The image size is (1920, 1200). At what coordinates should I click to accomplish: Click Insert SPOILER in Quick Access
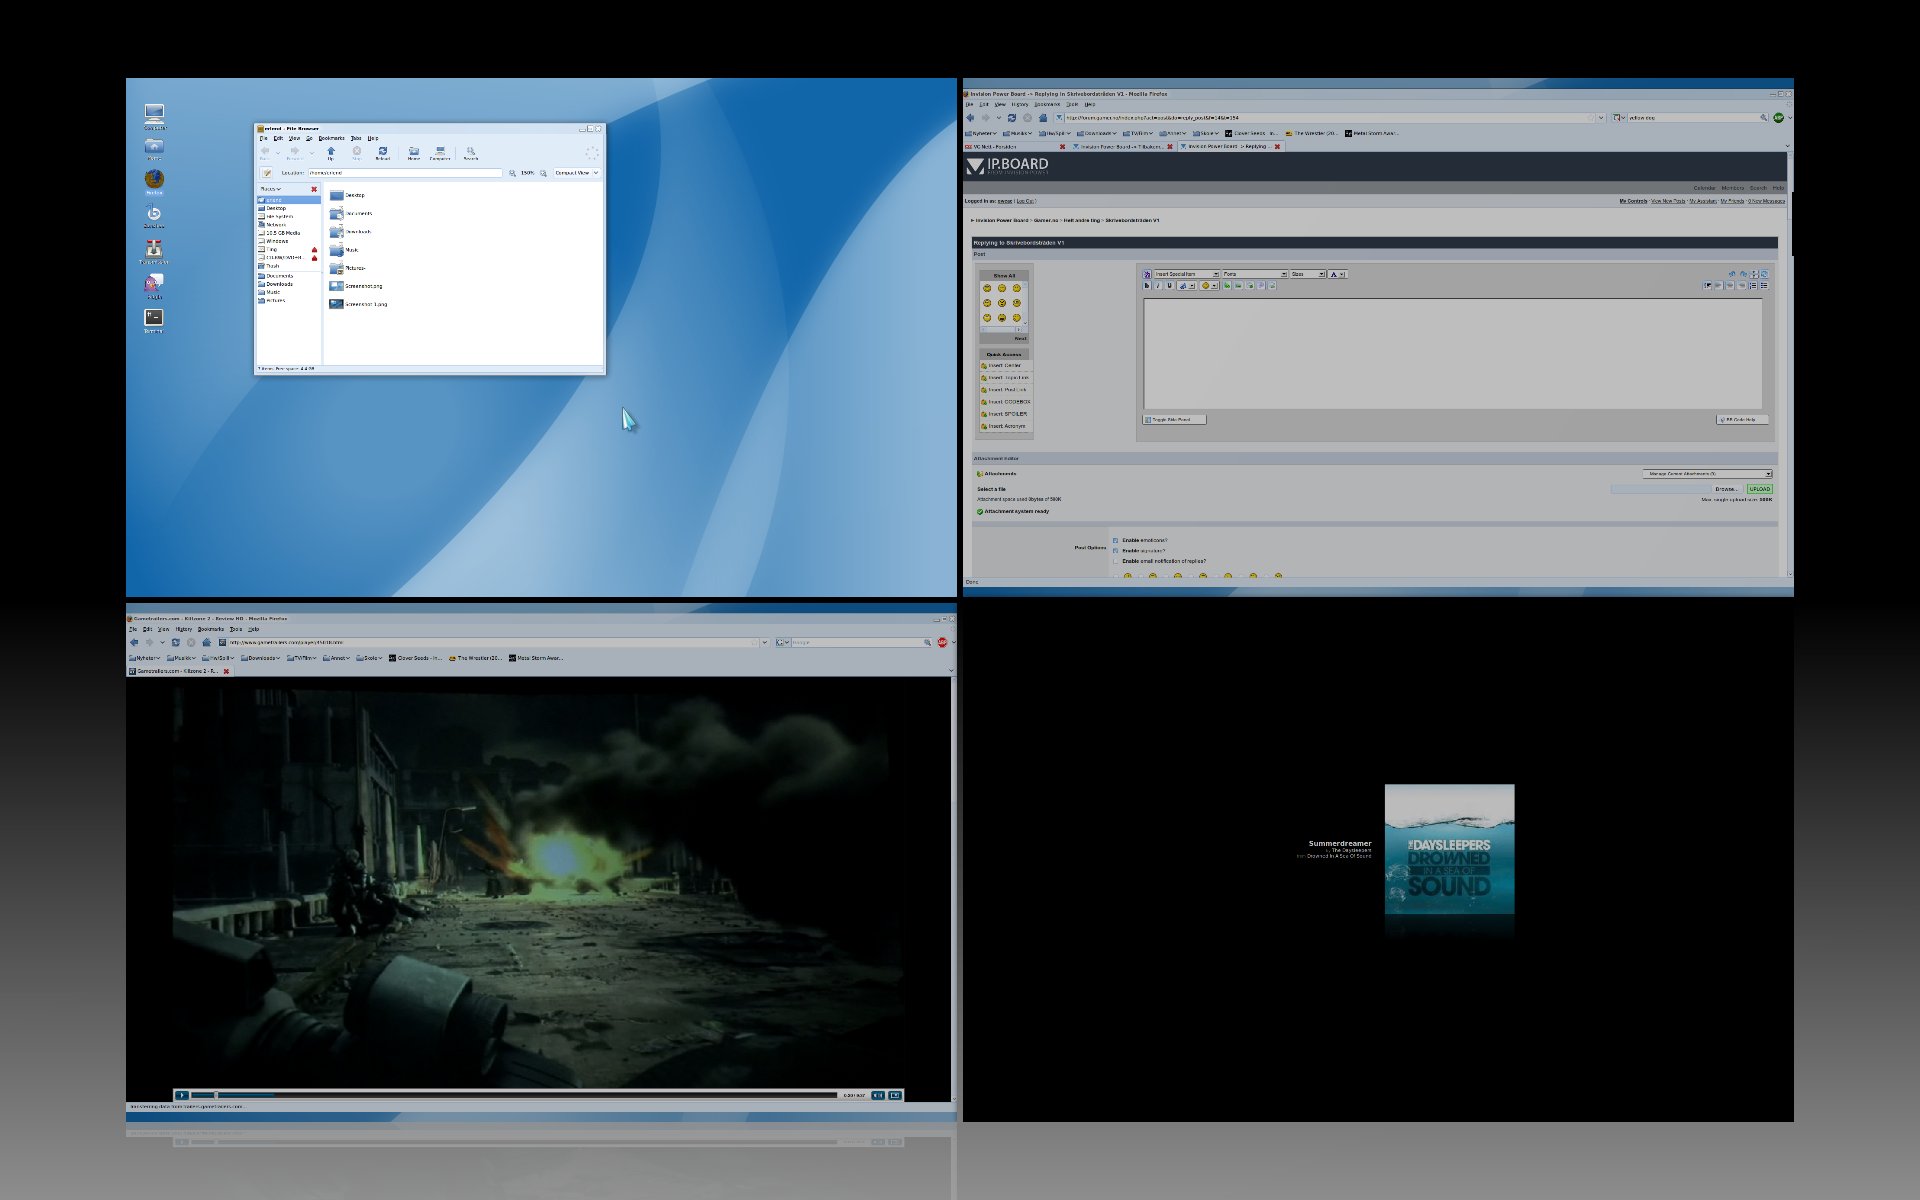[x=1007, y=414]
